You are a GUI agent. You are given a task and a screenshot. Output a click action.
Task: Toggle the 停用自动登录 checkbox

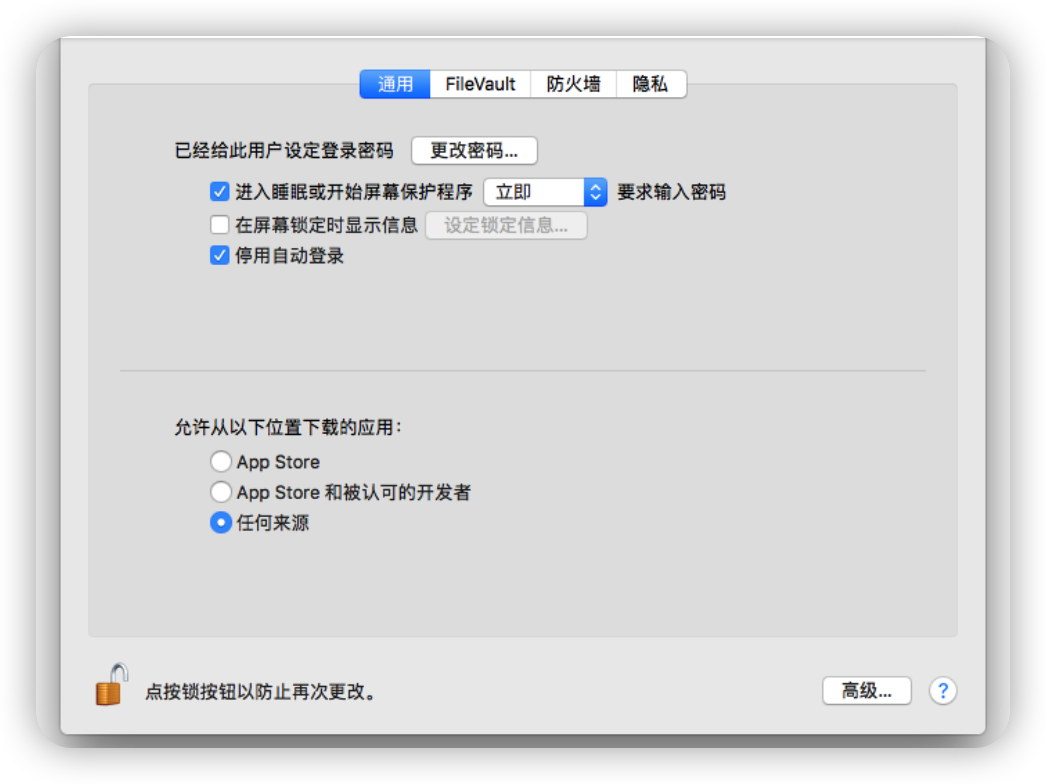(x=220, y=256)
